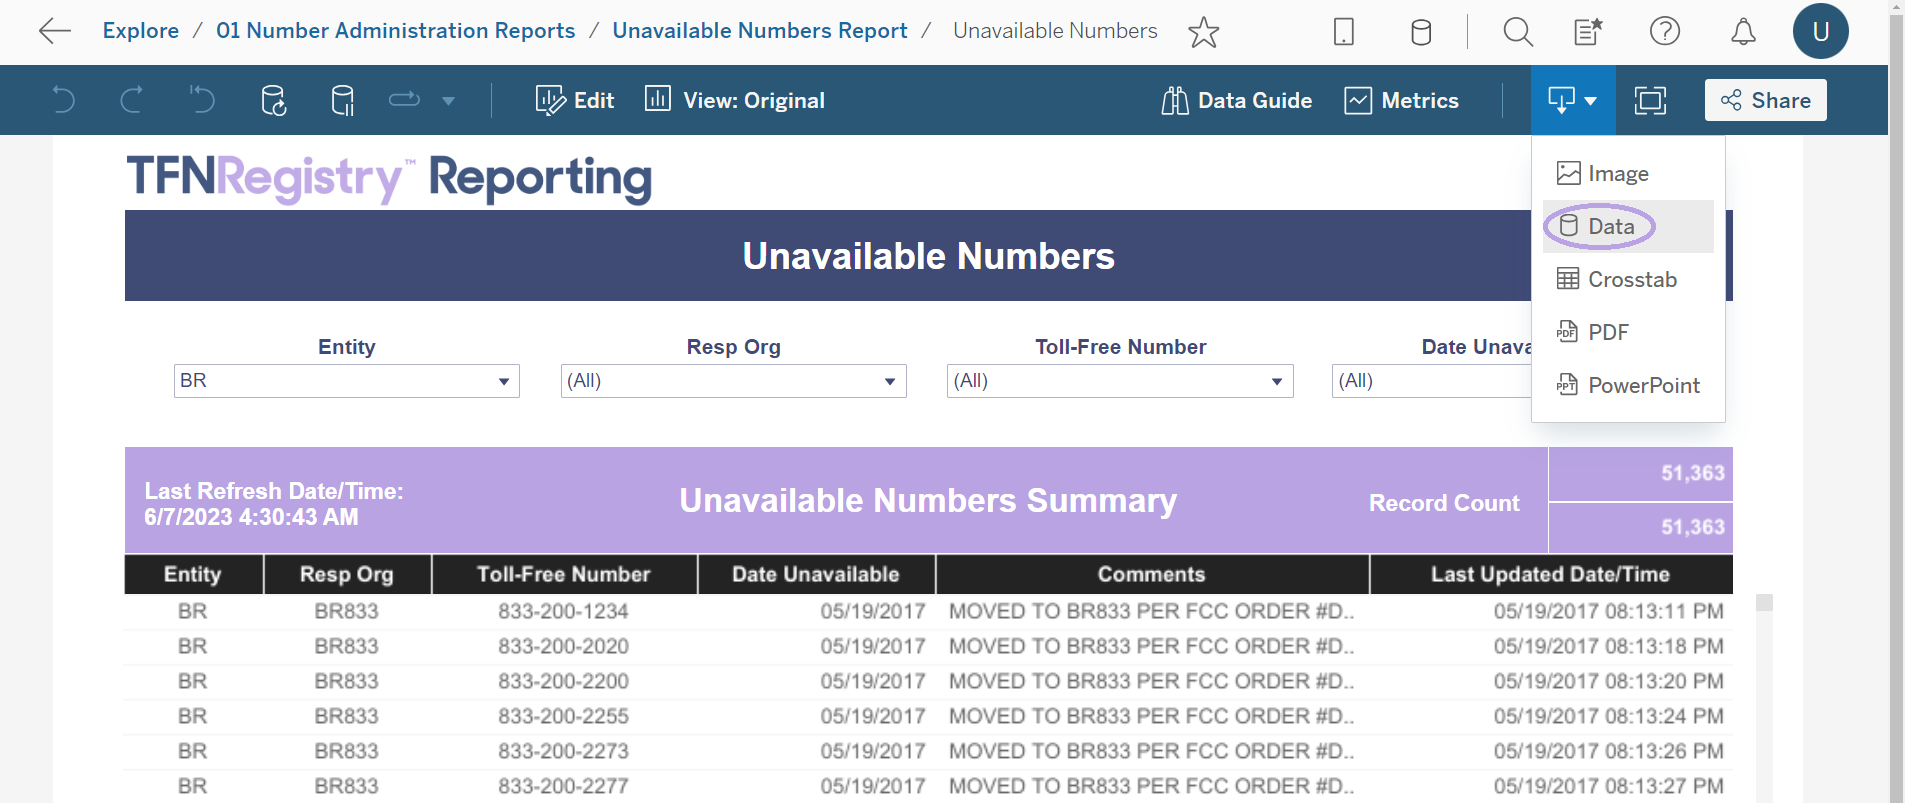Go to the Explore breadcrumb
This screenshot has height=803, width=1905.
coord(141,31)
